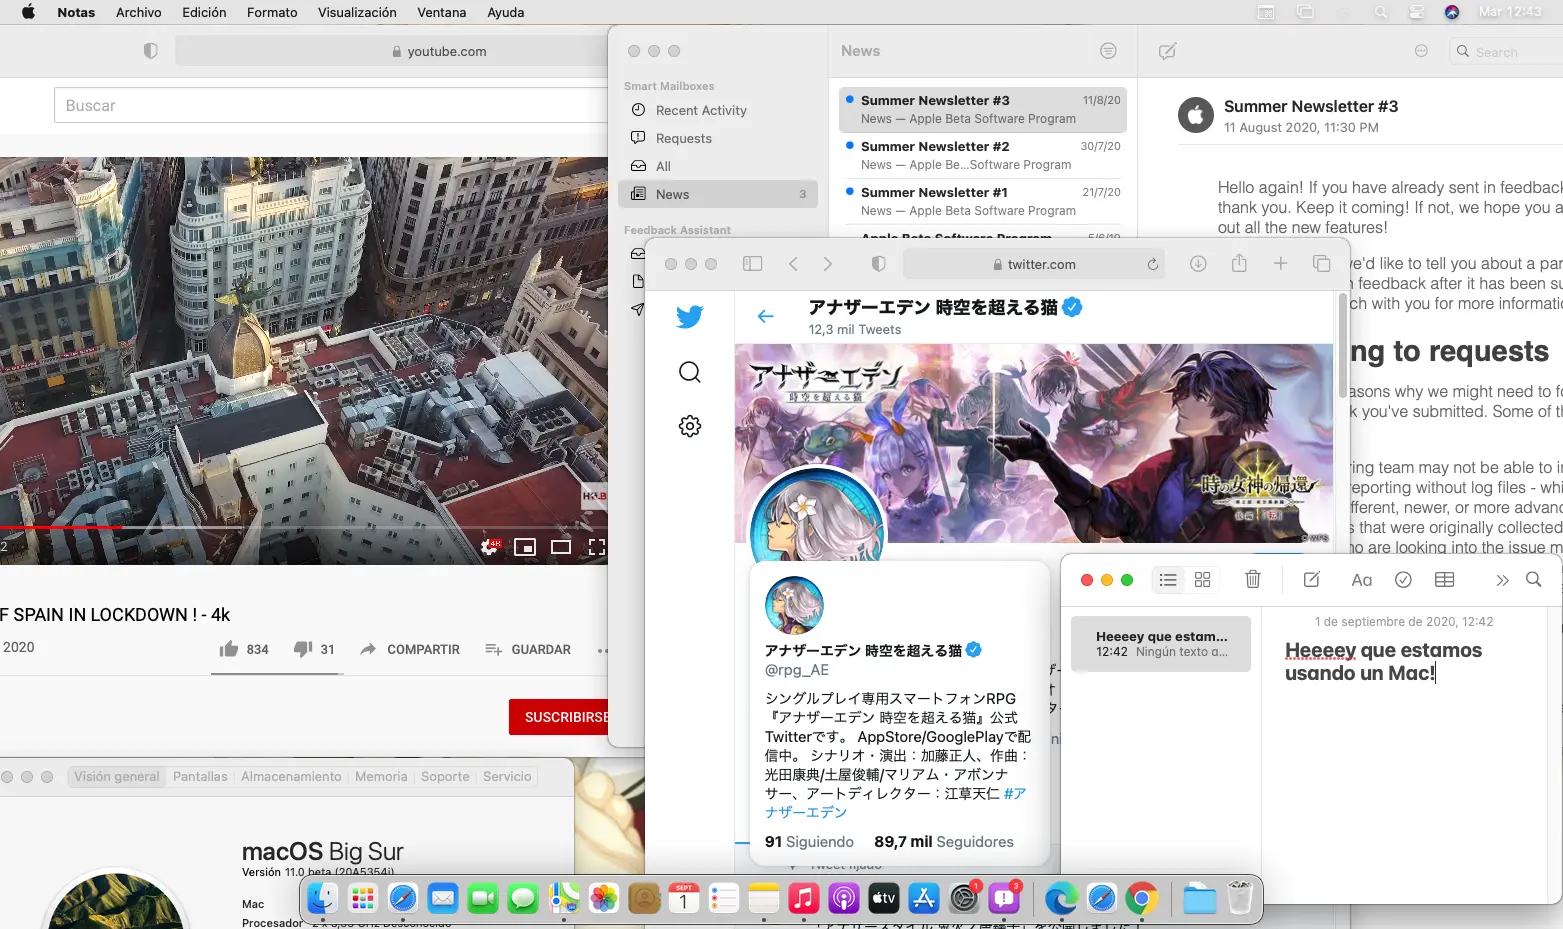Click the Notes search magnifier icon

click(x=1533, y=580)
